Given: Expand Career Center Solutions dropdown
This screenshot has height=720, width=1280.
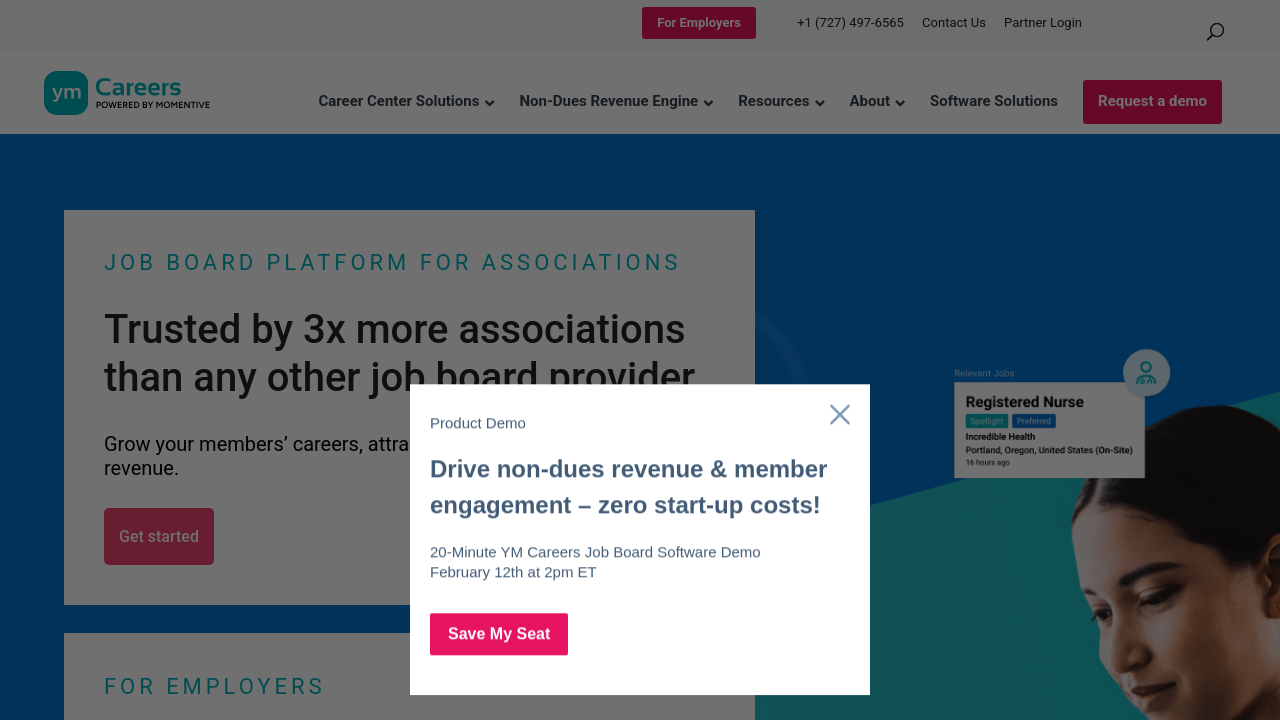Looking at the screenshot, I should coord(406,101).
